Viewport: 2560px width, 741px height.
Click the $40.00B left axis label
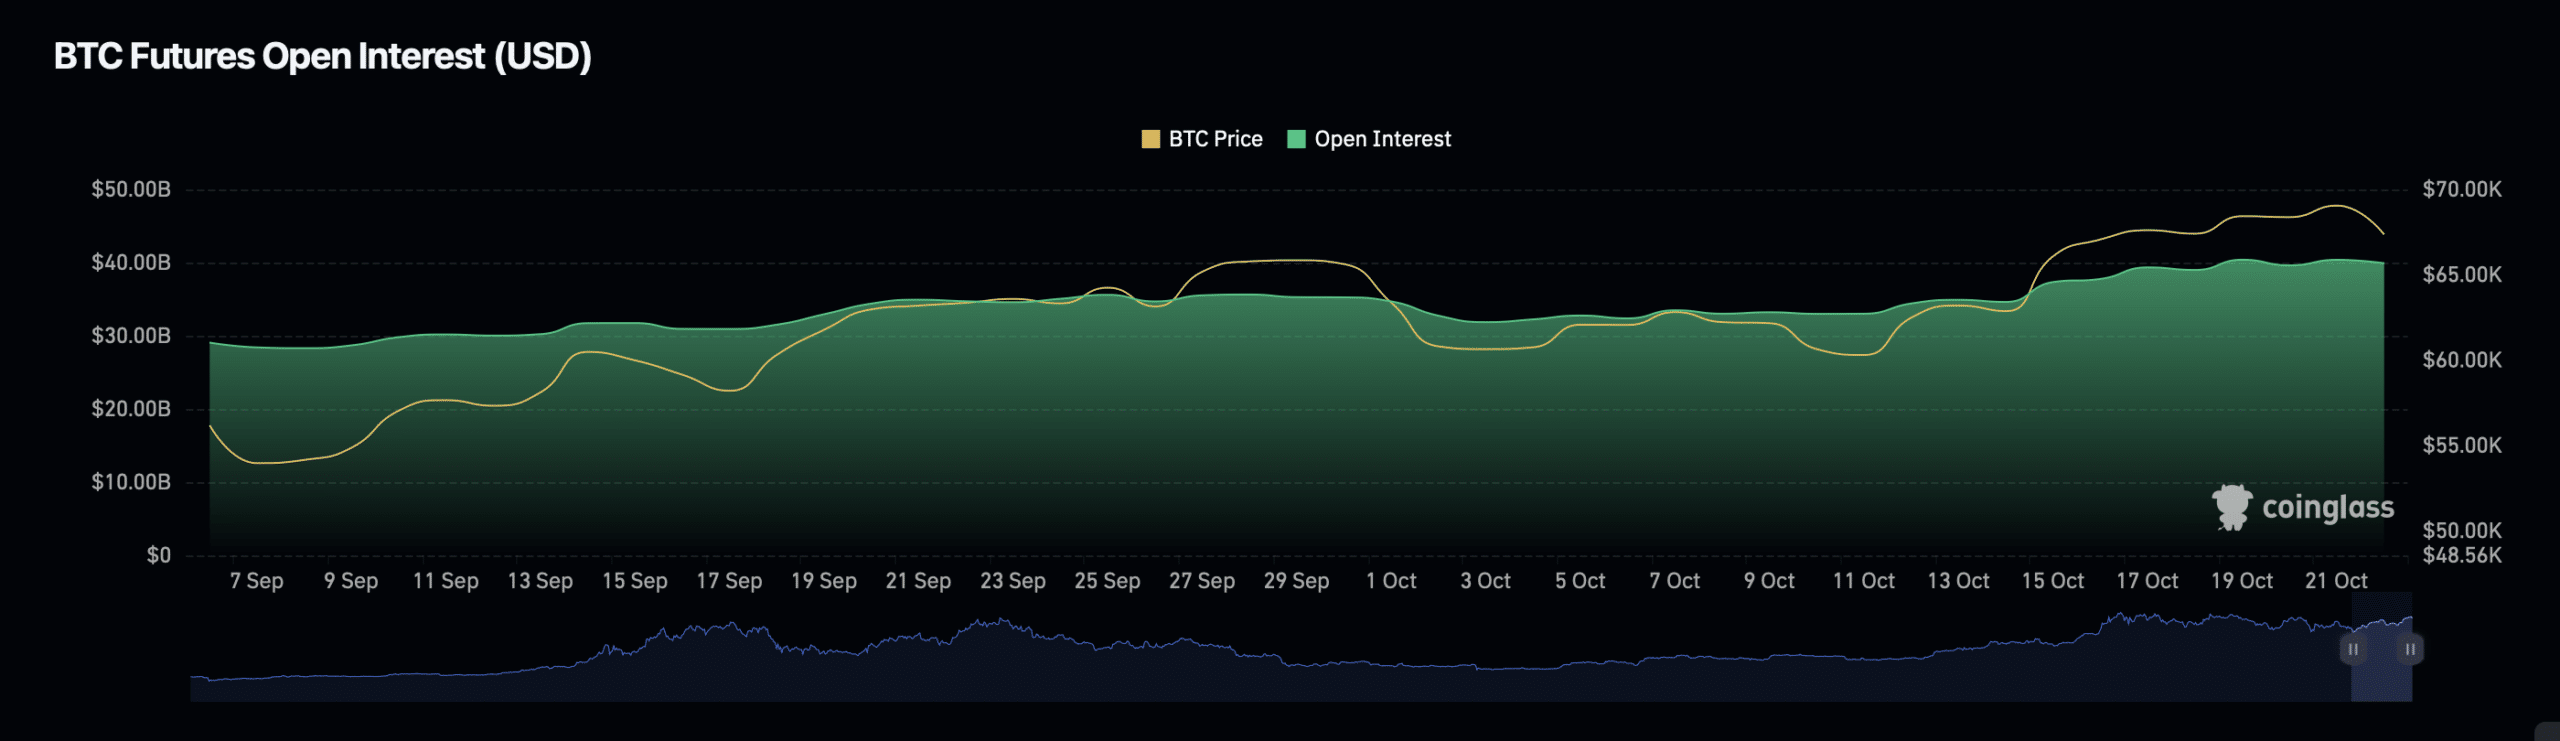coord(131,262)
